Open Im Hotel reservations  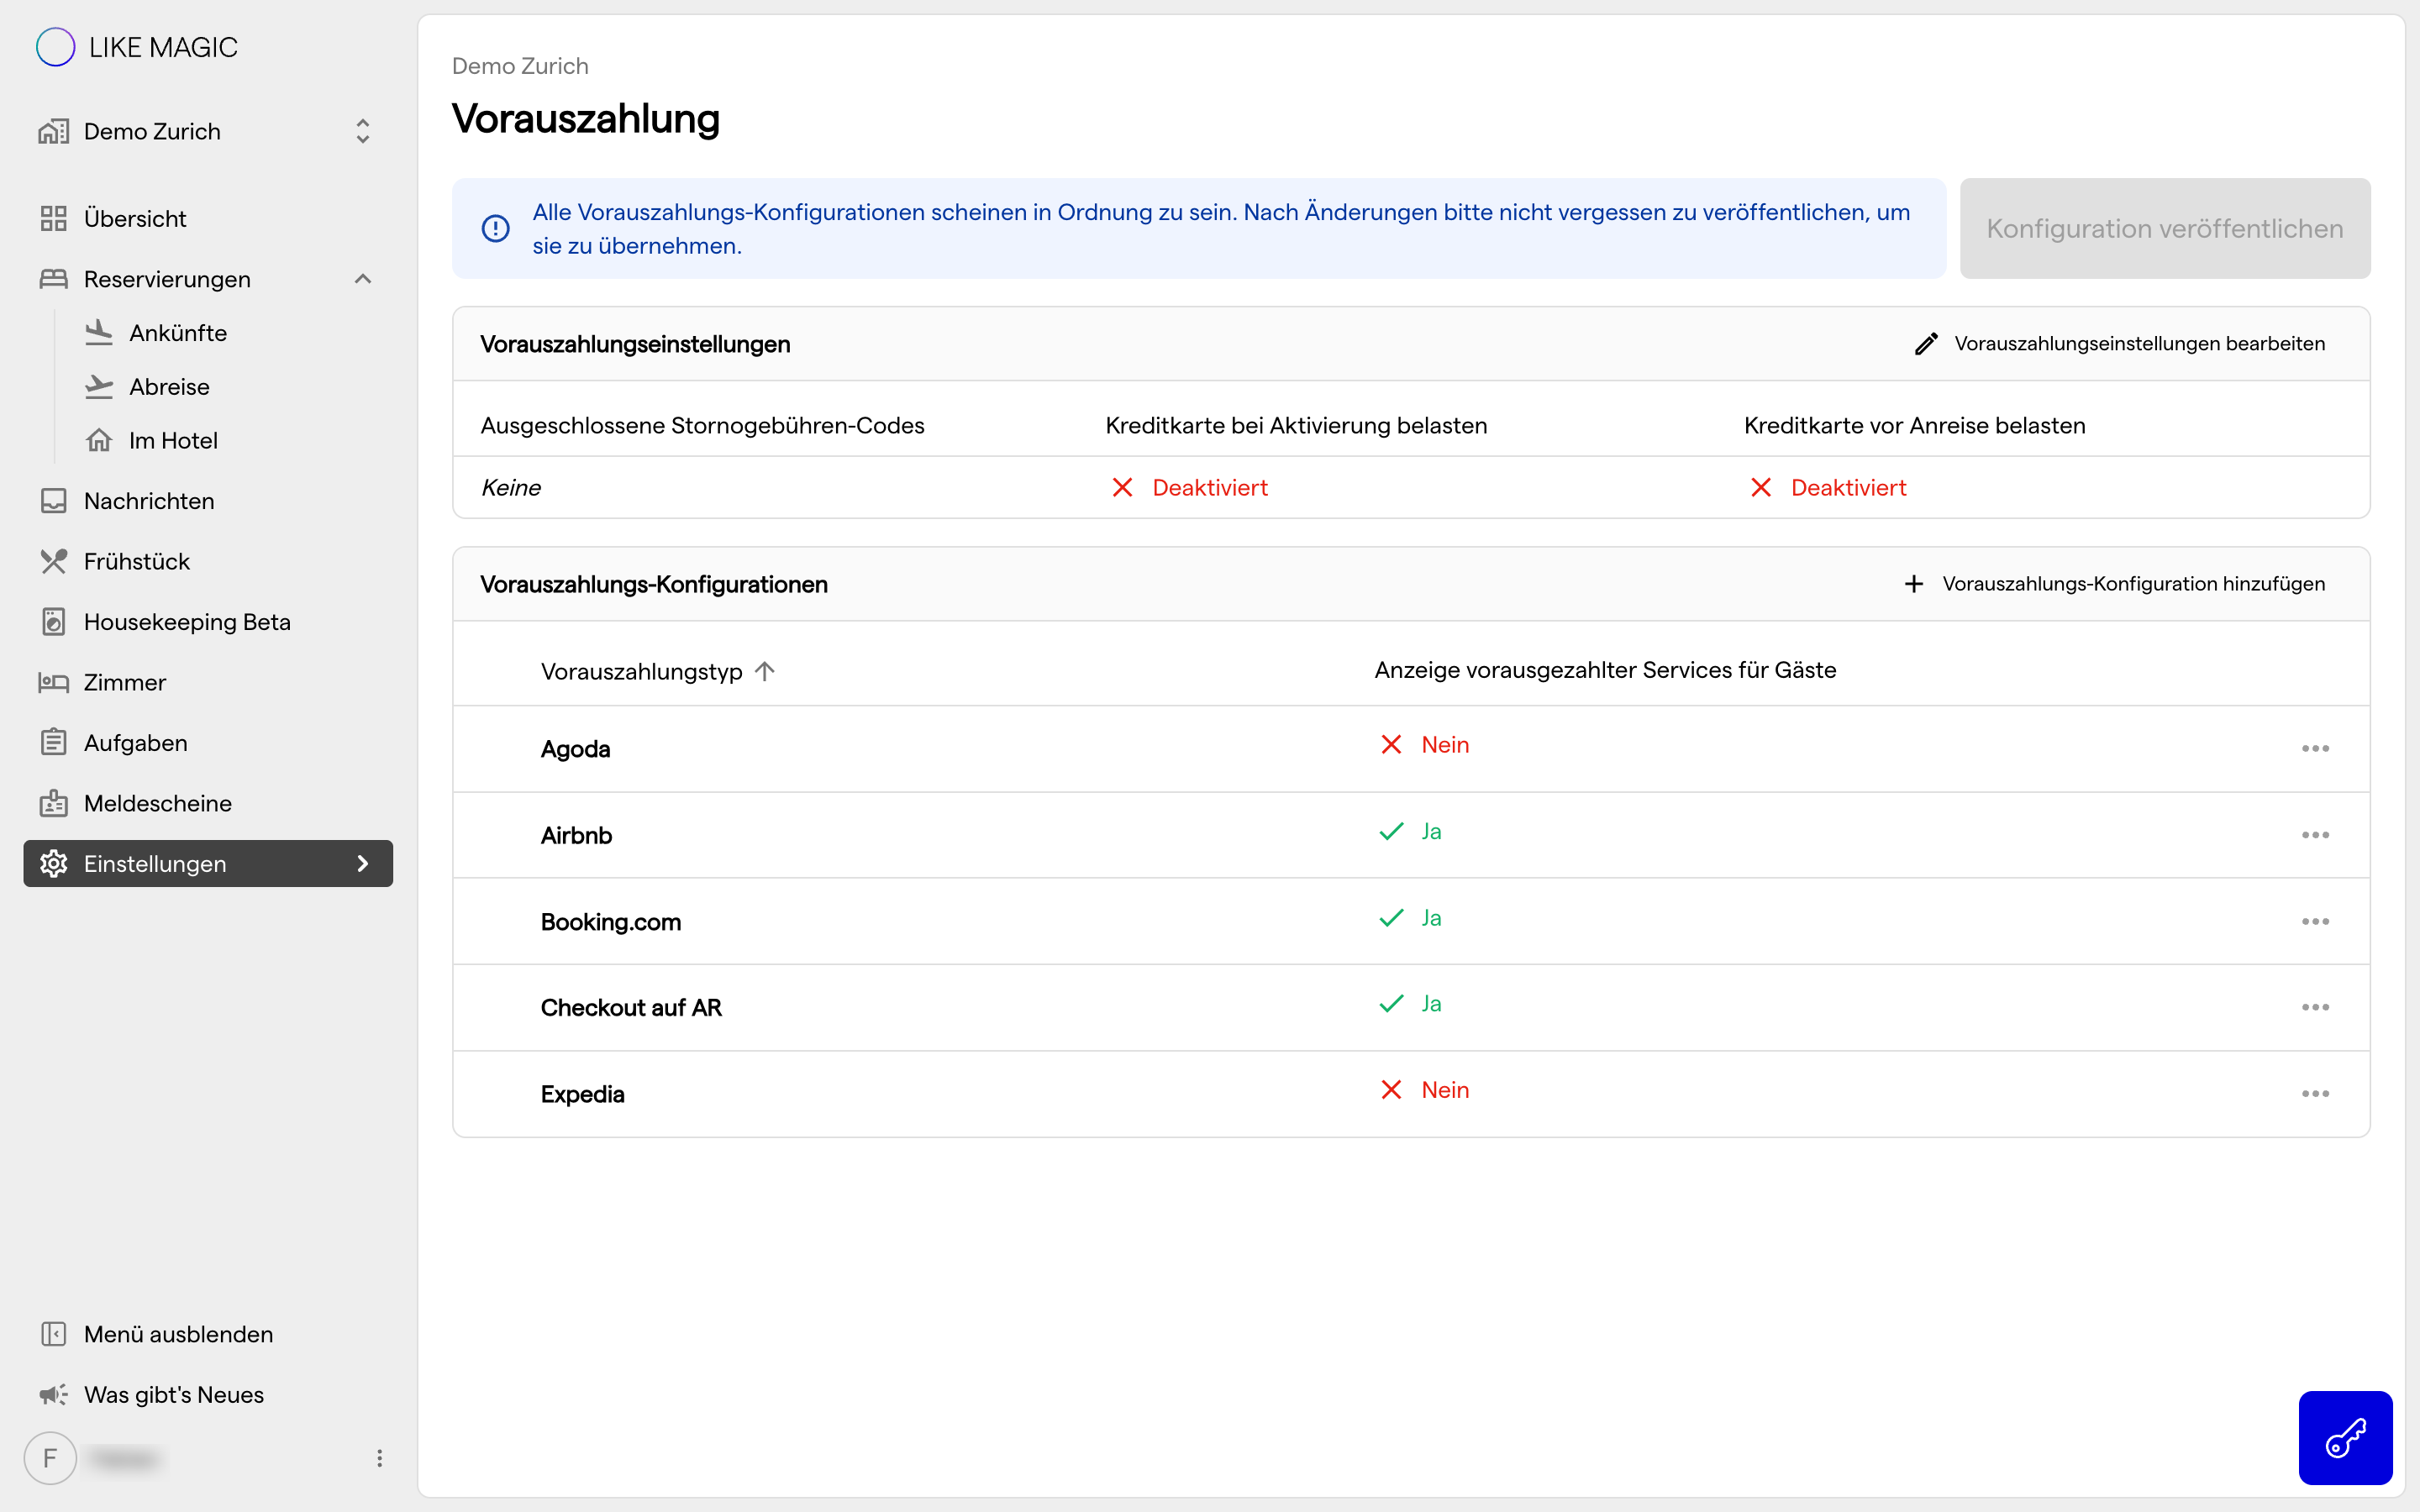173,440
